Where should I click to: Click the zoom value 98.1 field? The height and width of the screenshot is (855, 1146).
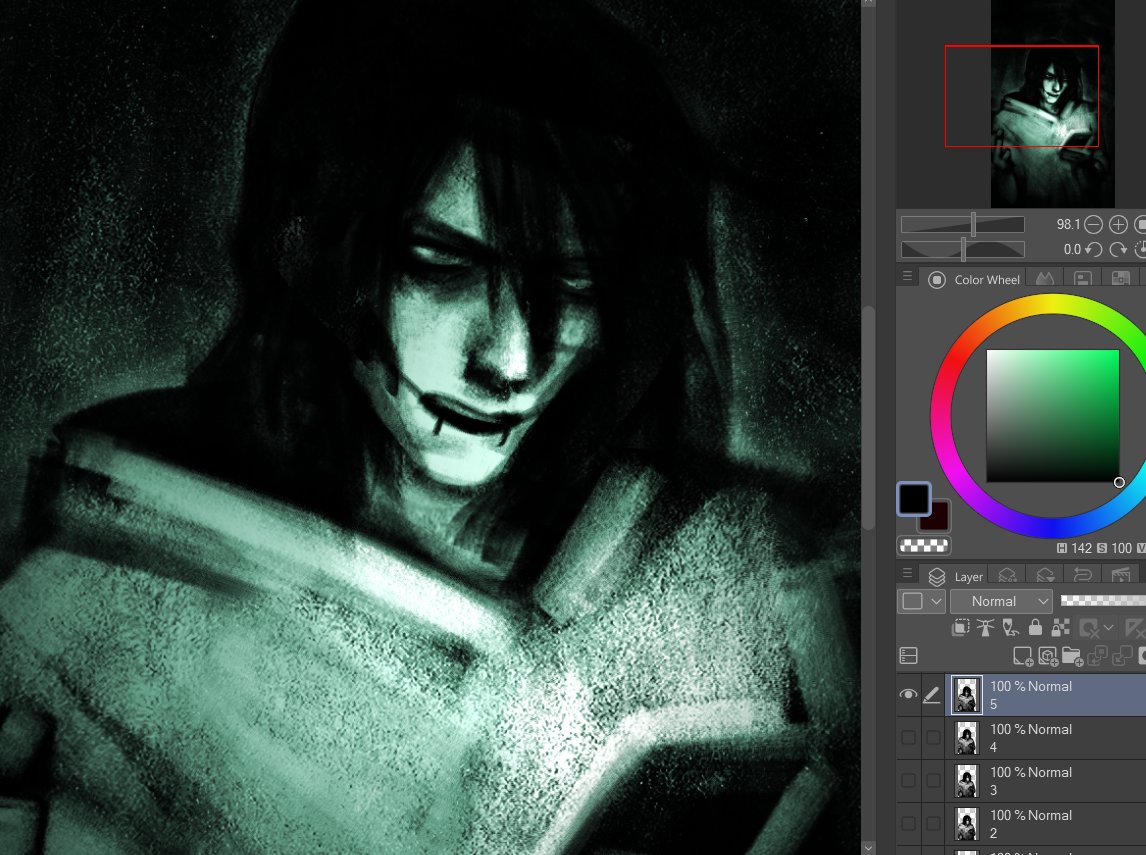[x=1068, y=224]
